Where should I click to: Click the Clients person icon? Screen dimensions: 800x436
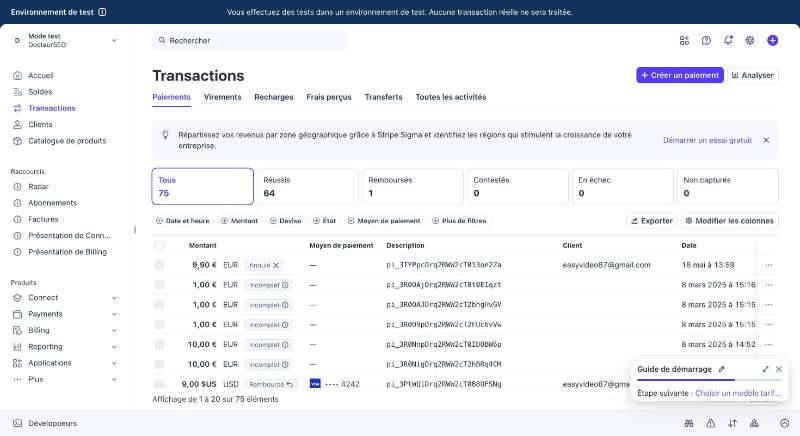17,124
